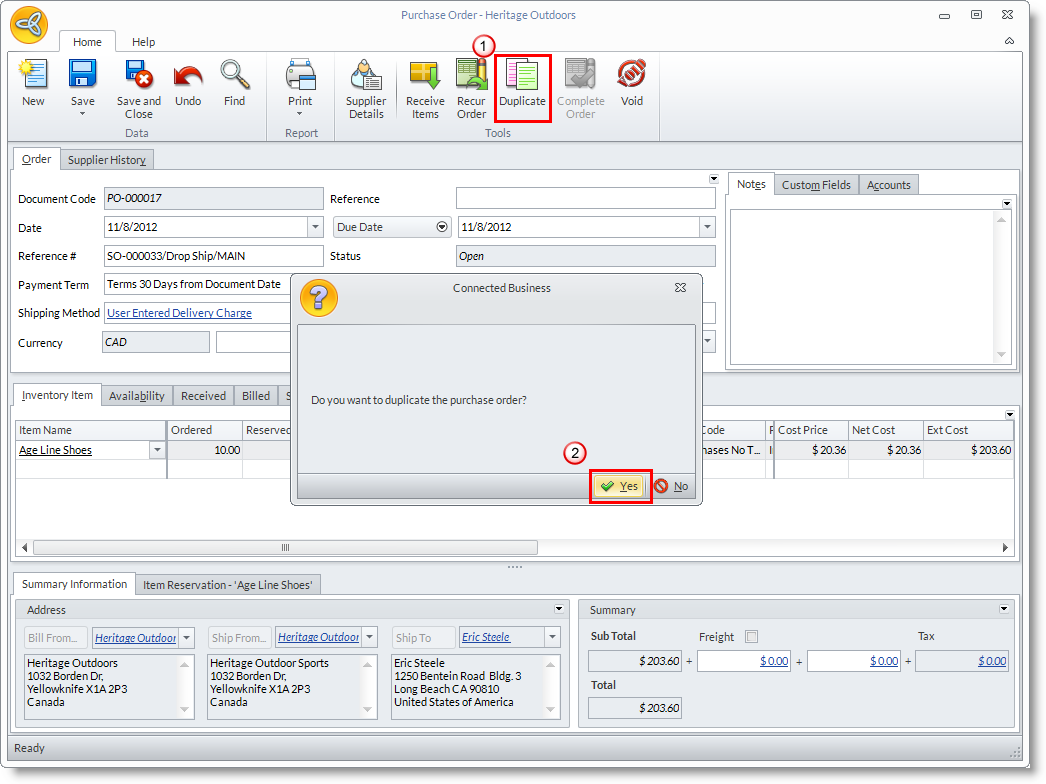Click the horizontal scrollbar in item grid
This screenshot has height=784, width=1046.
(x=285, y=547)
